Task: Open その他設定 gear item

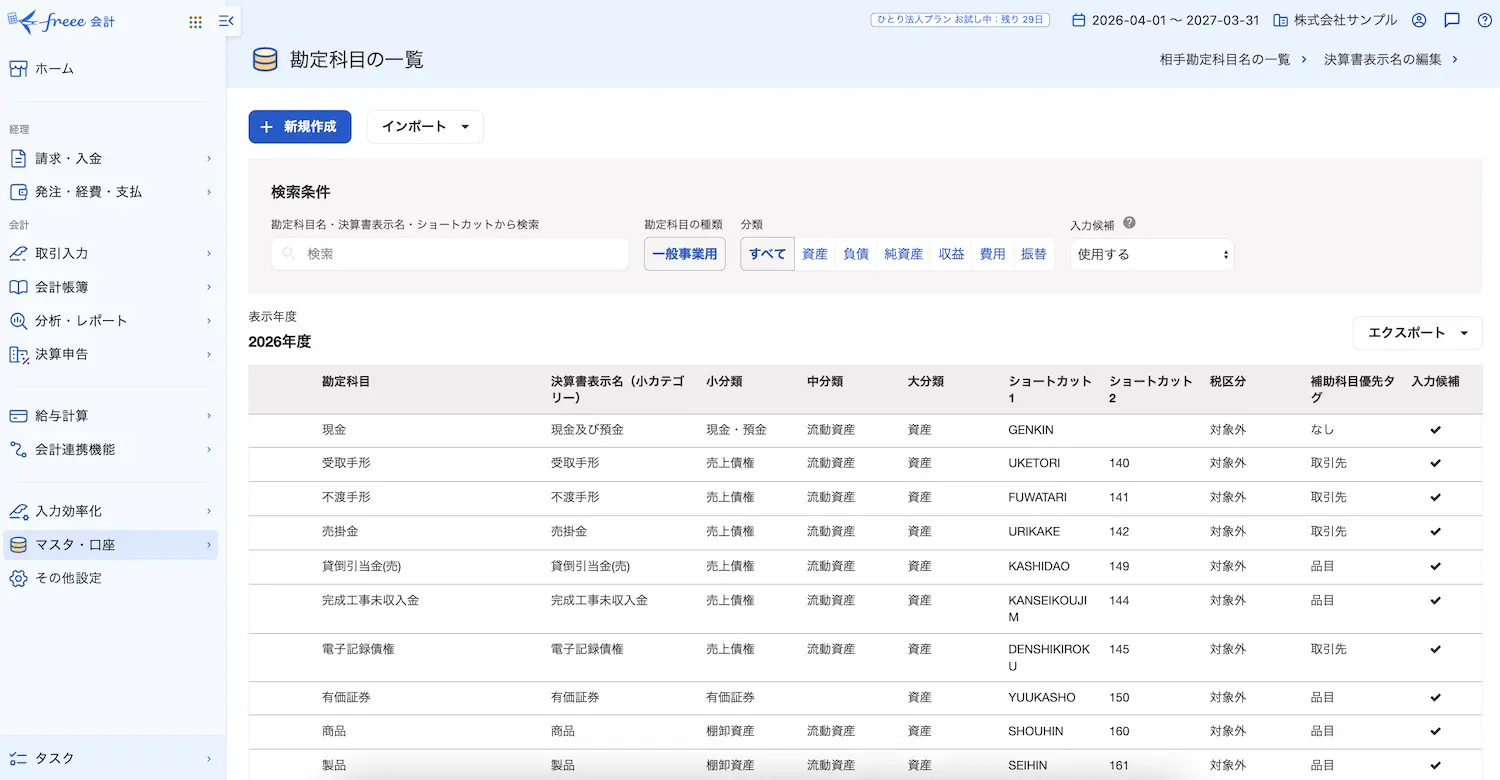Action: pos(110,578)
